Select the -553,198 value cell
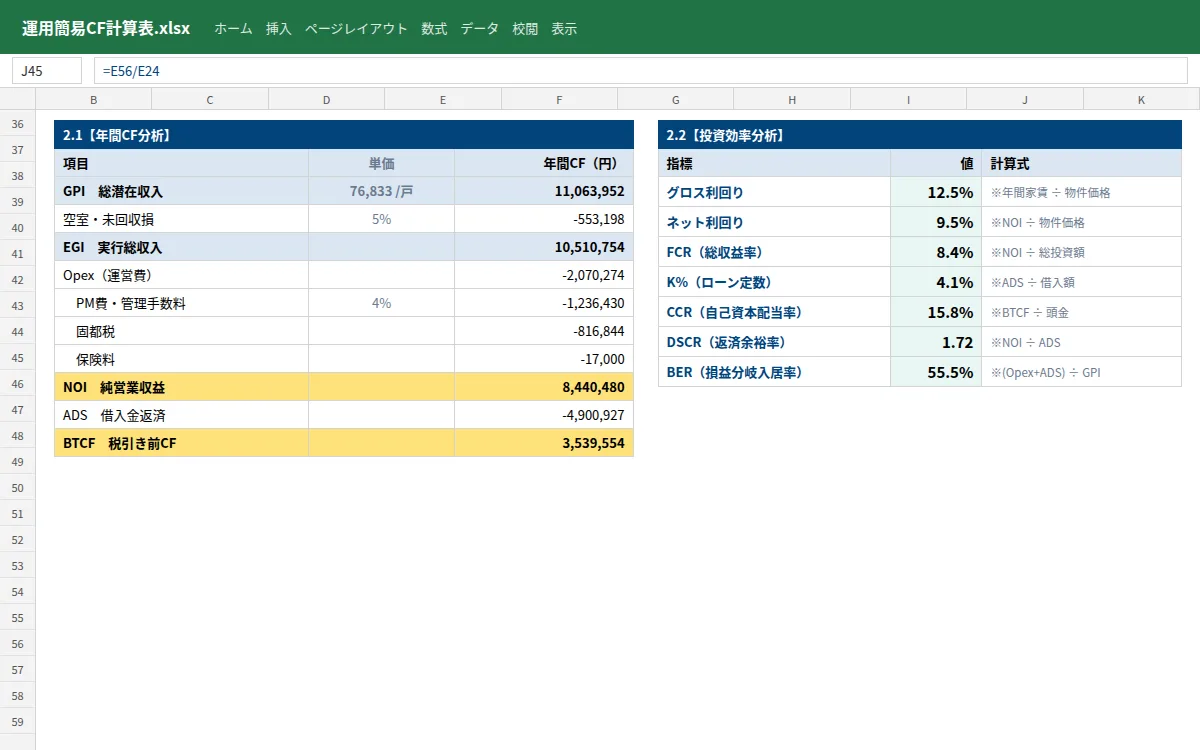1200x750 pixels. point(544,219)
